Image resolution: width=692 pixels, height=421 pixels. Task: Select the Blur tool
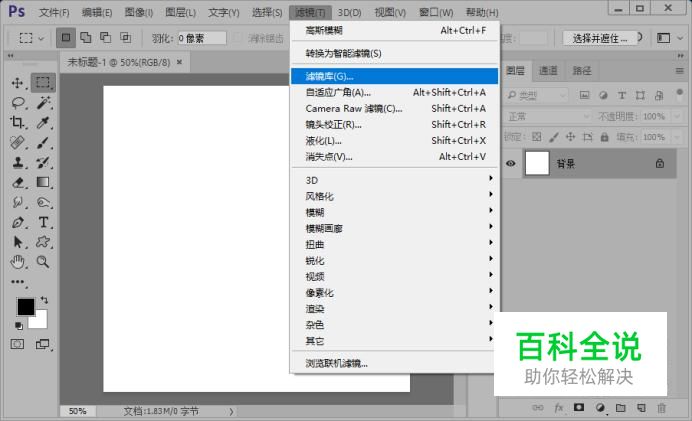point(18,202)
